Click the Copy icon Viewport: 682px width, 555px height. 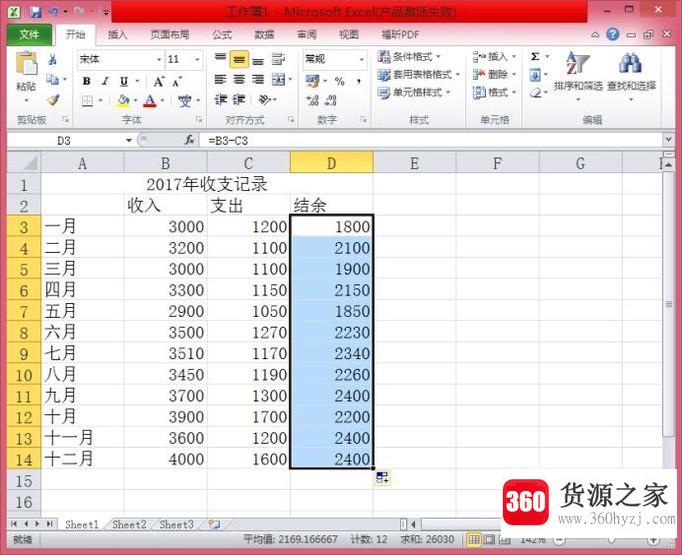coord(53,80)
